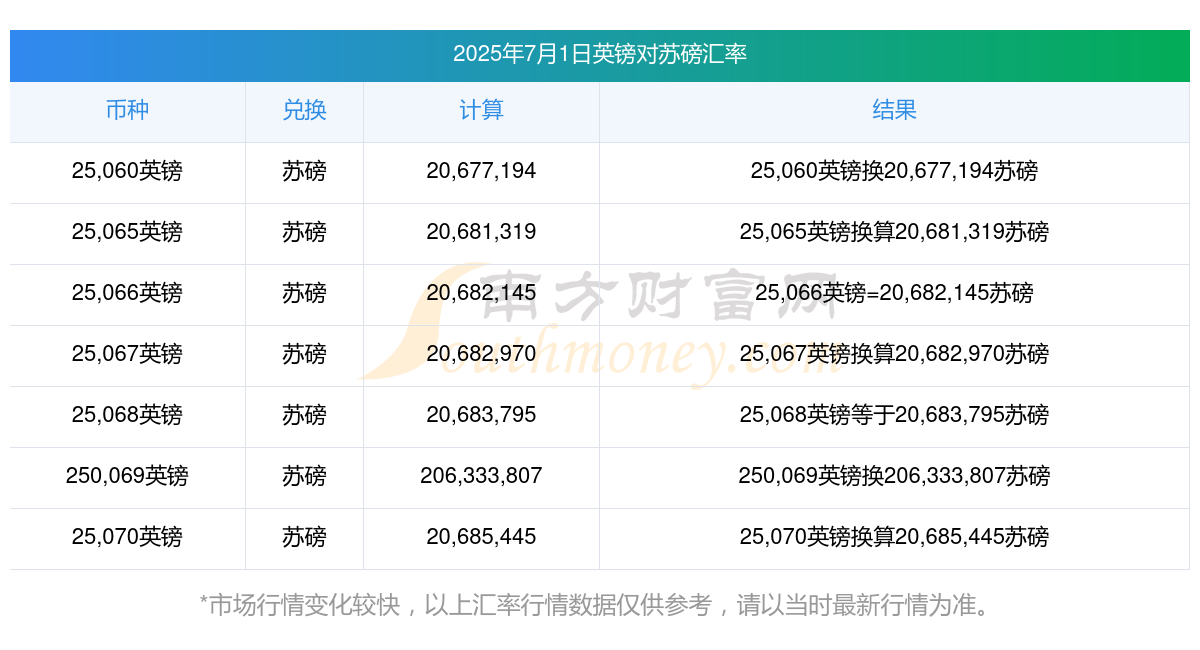Click 苏磅 in the 25,065英镑 row
The image size is (1200, 650).
[x=304, y=232]
